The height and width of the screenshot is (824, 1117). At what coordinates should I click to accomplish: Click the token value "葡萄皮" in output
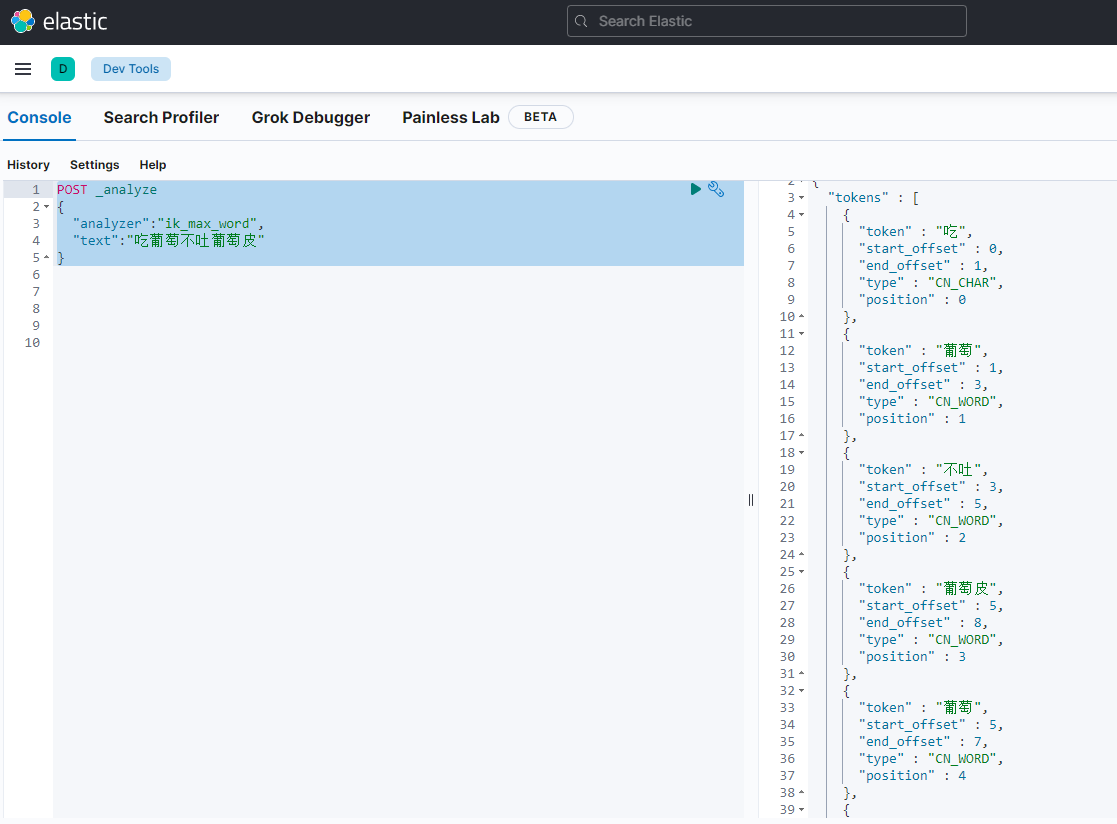coord(966,588)
